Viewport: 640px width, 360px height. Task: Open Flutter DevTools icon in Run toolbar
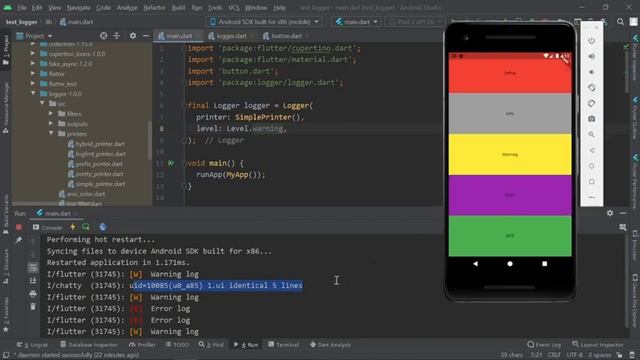click(103, 227)
